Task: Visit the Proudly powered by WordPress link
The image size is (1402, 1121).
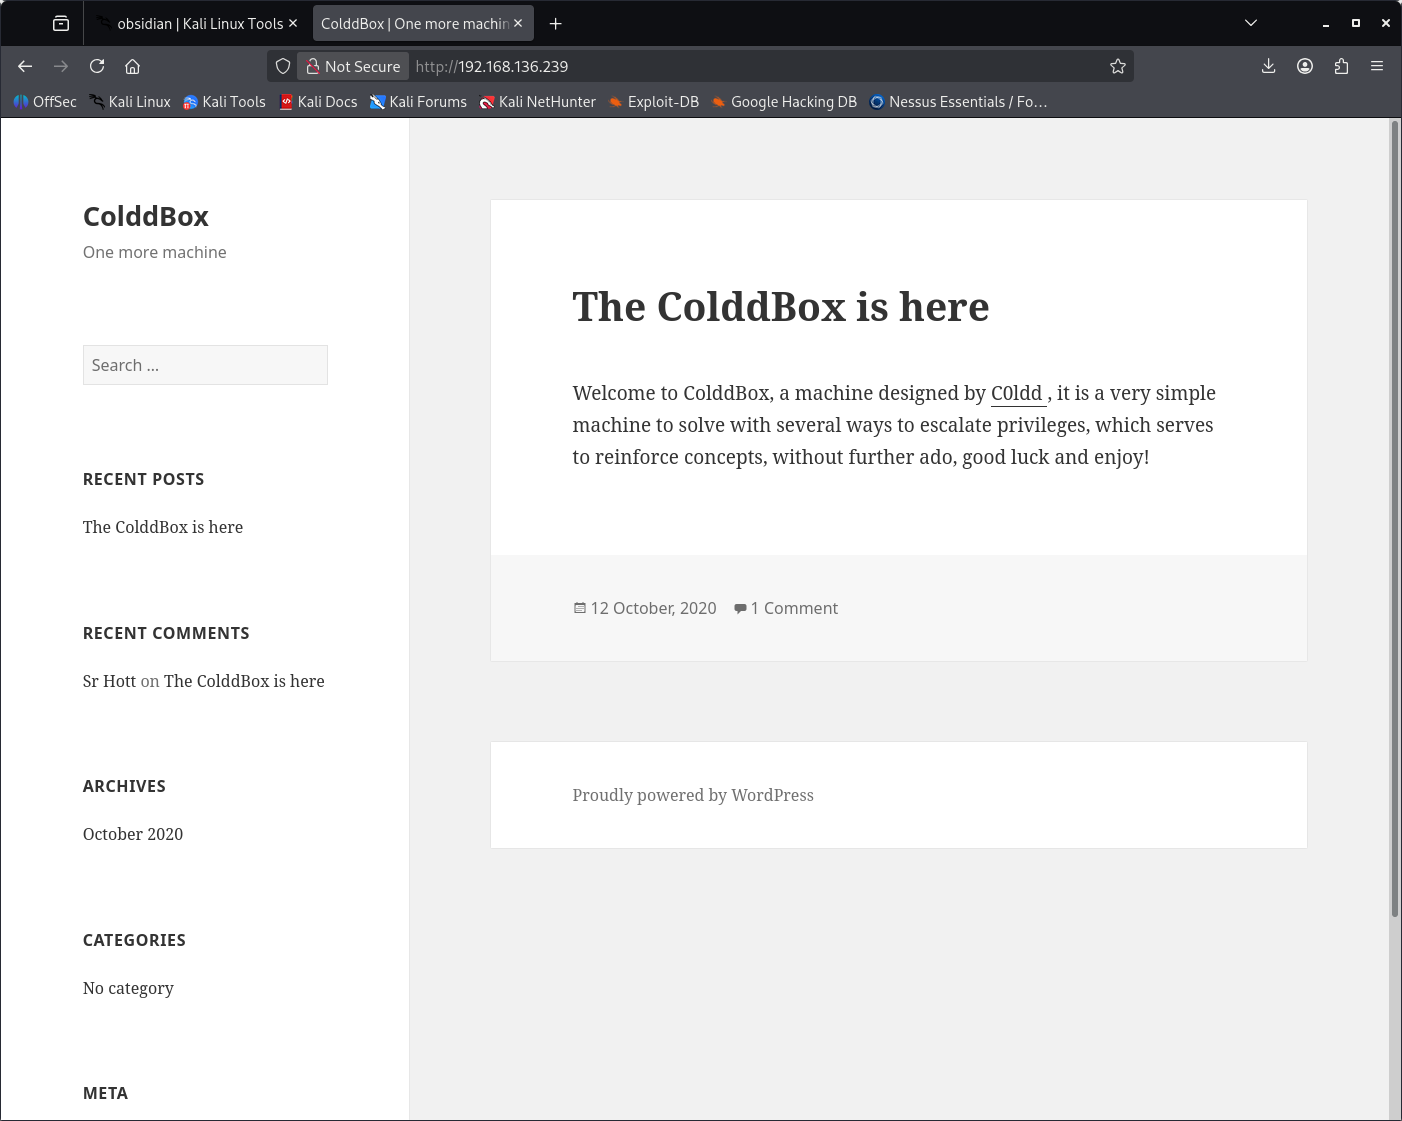Action: tap(693, 795)
